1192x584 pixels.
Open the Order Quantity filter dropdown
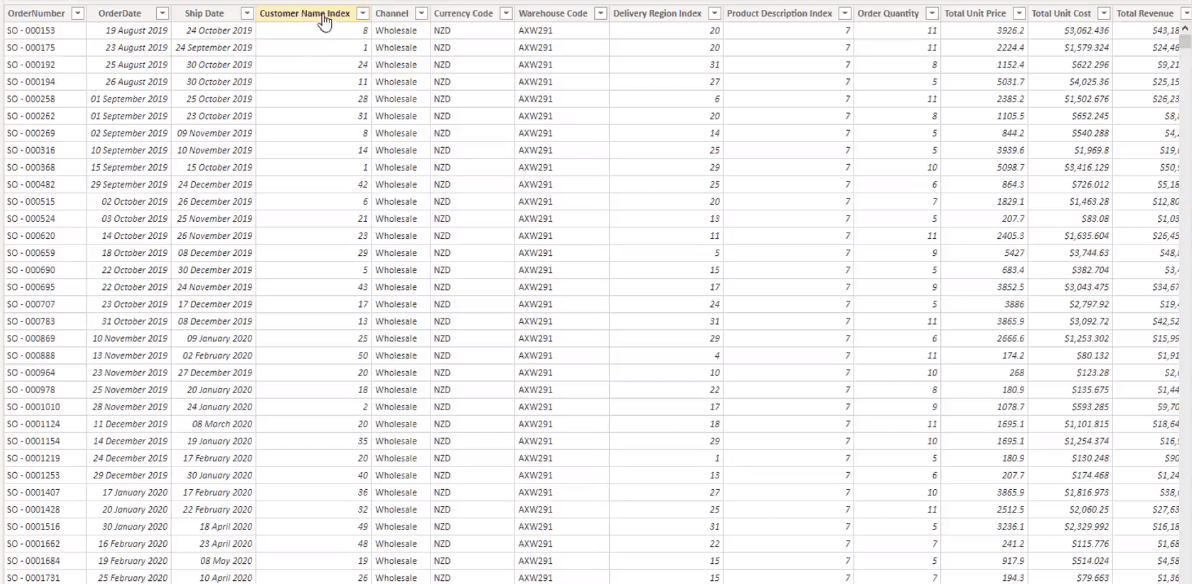pos(931,14)
